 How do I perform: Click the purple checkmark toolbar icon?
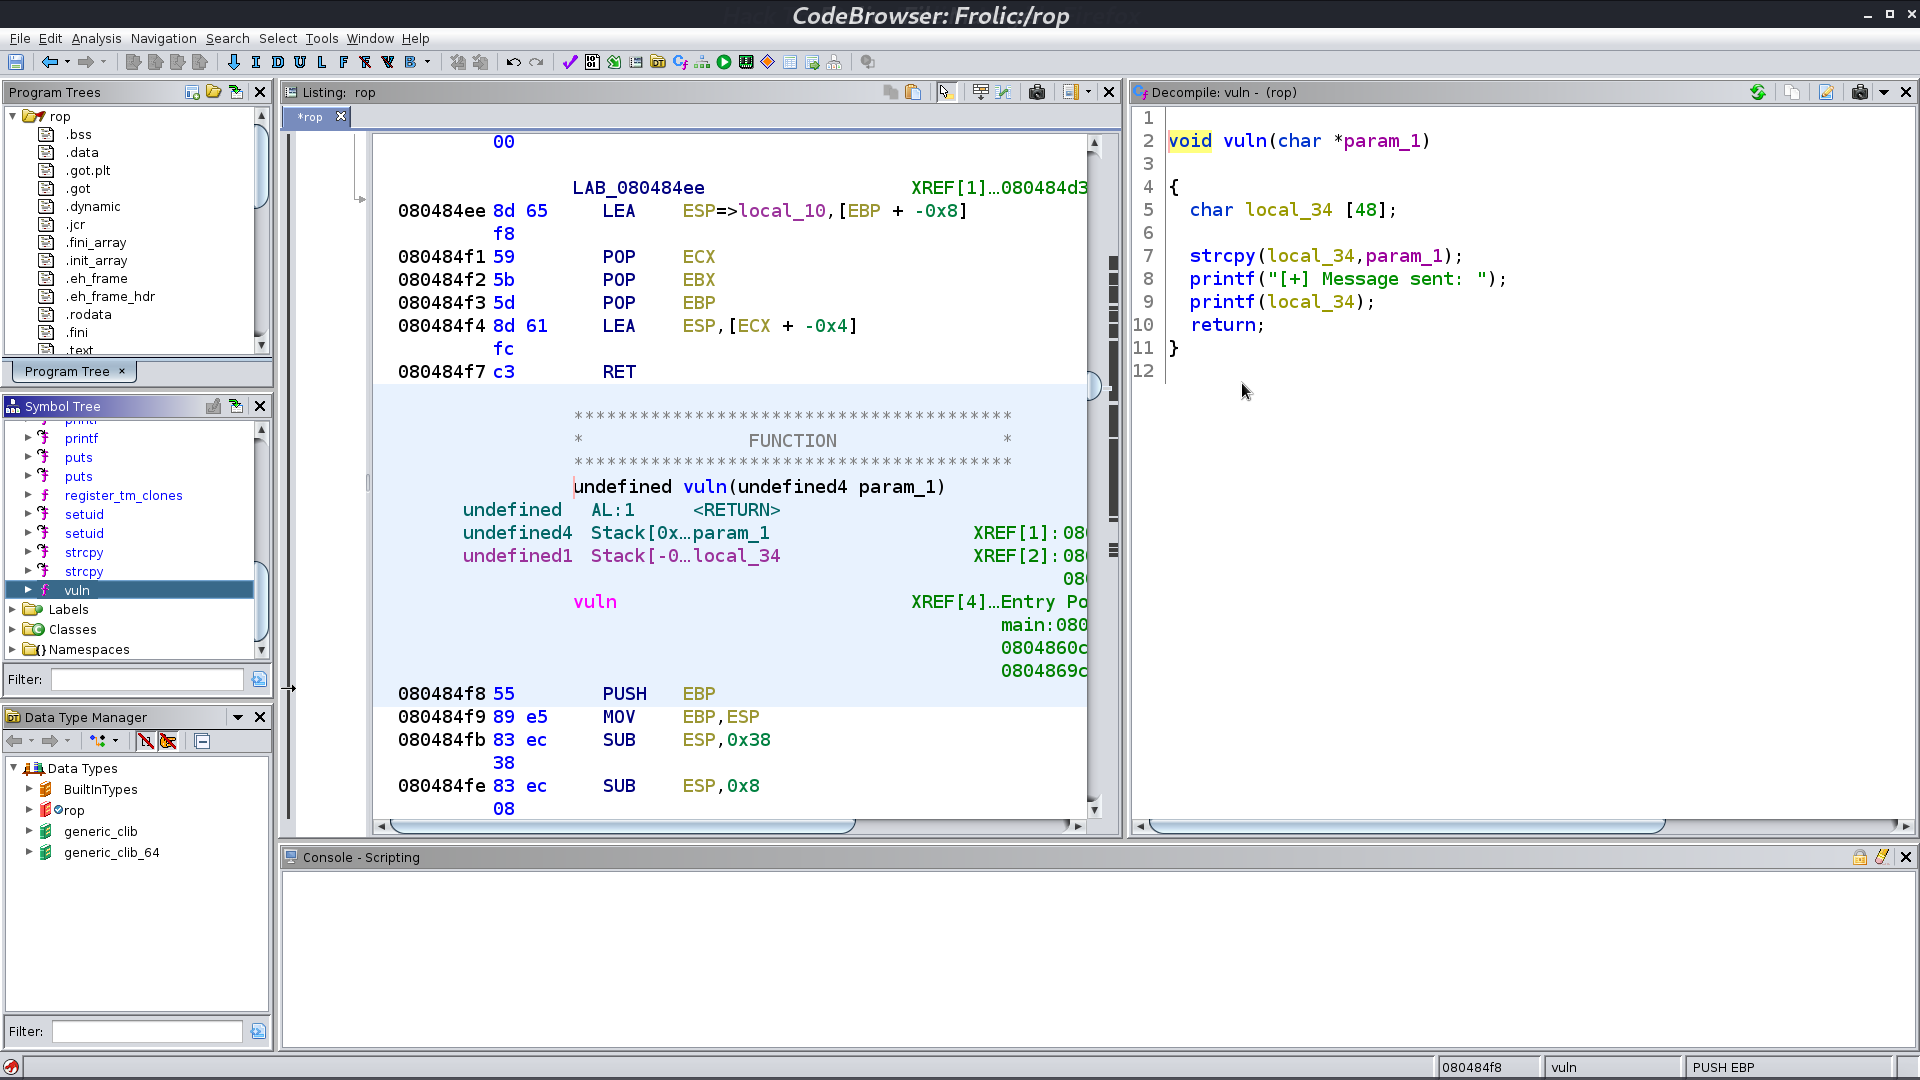570,62
